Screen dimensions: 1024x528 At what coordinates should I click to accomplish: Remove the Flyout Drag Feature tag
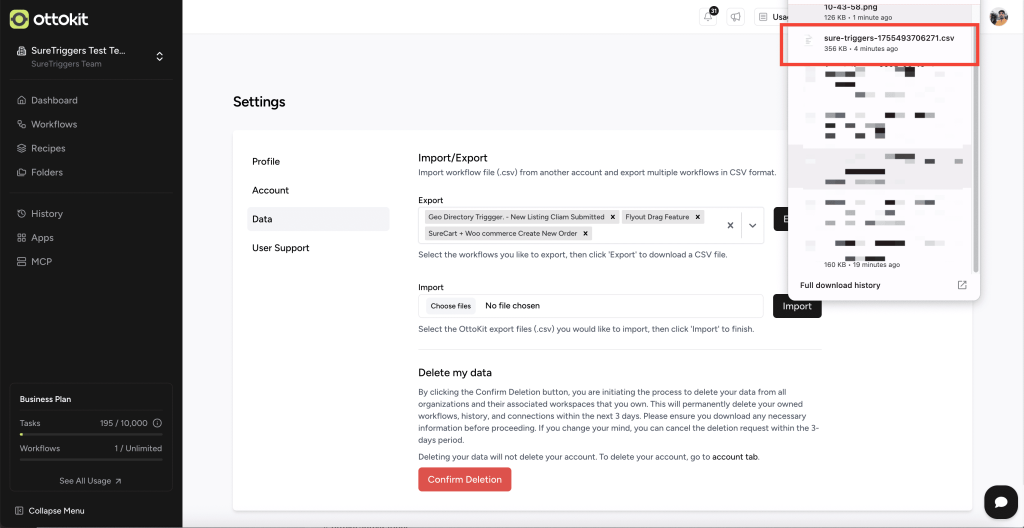pyautogui.click(x=698, y=217)
